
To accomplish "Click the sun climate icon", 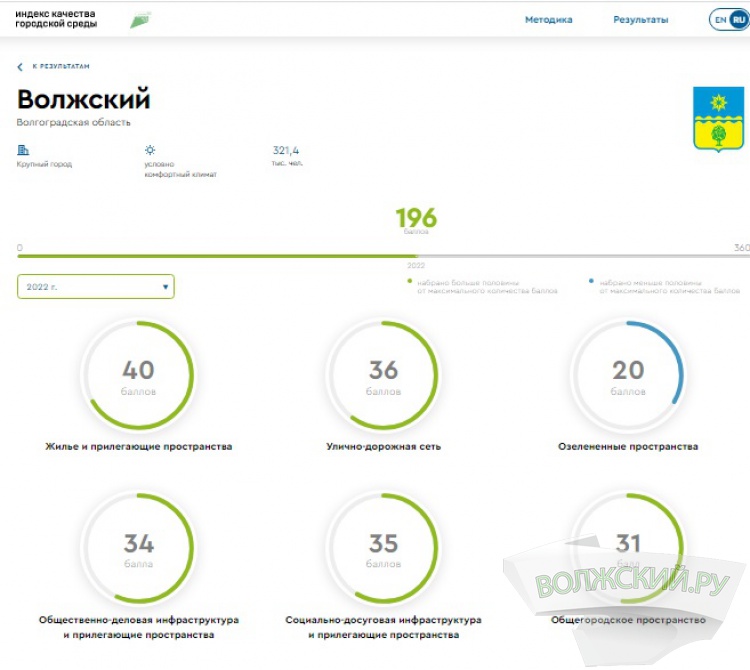I will click(x=150, y=150).
